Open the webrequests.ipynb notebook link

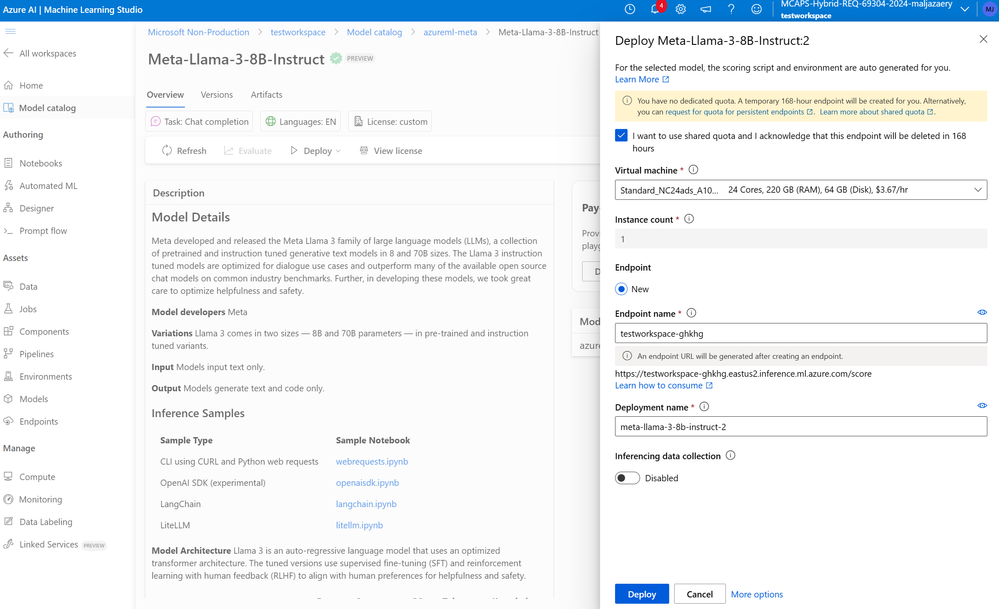click(x=372, y=462)
